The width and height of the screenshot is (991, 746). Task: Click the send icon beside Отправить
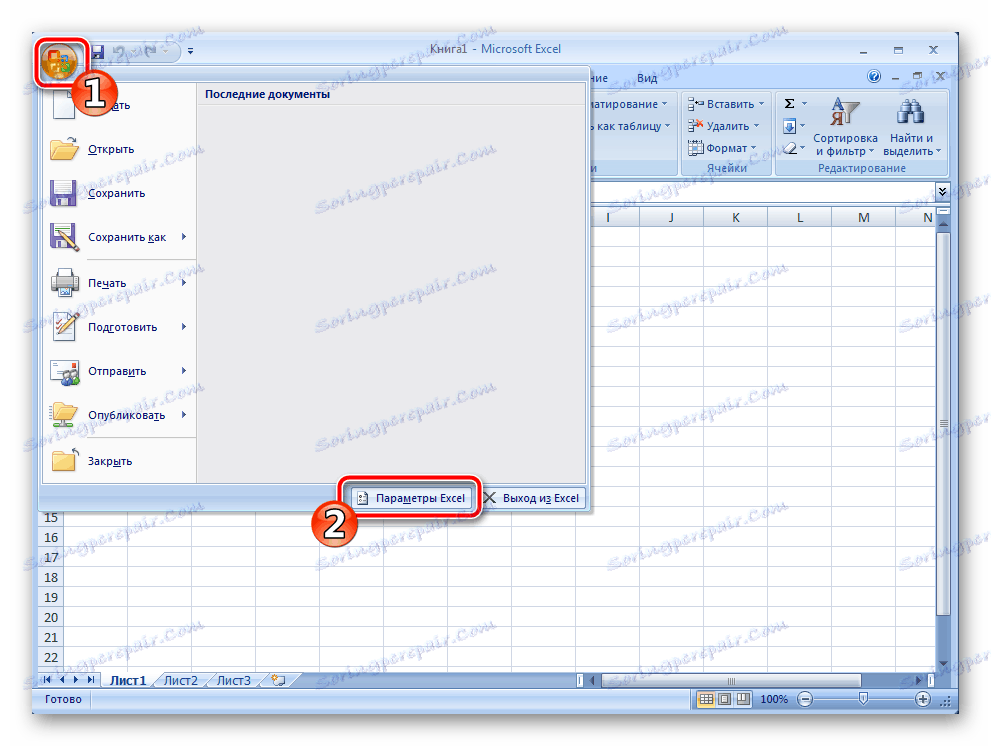pos(65,372)
